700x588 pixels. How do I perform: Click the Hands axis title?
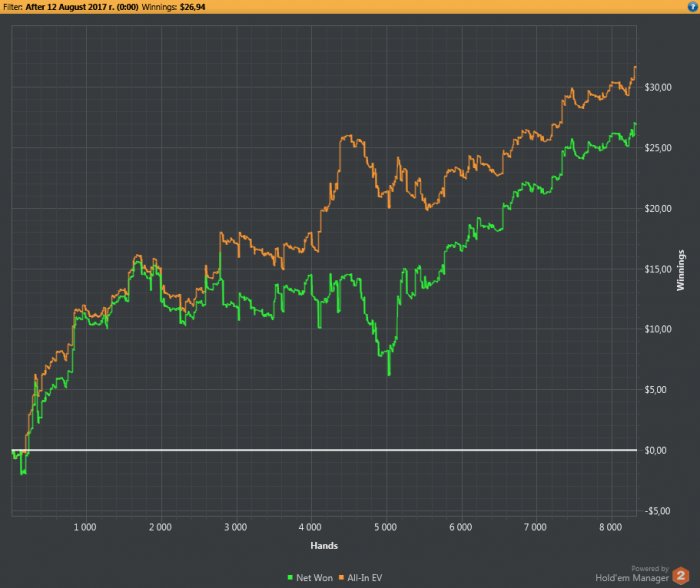pyautogui.click(x=324, y=546)
